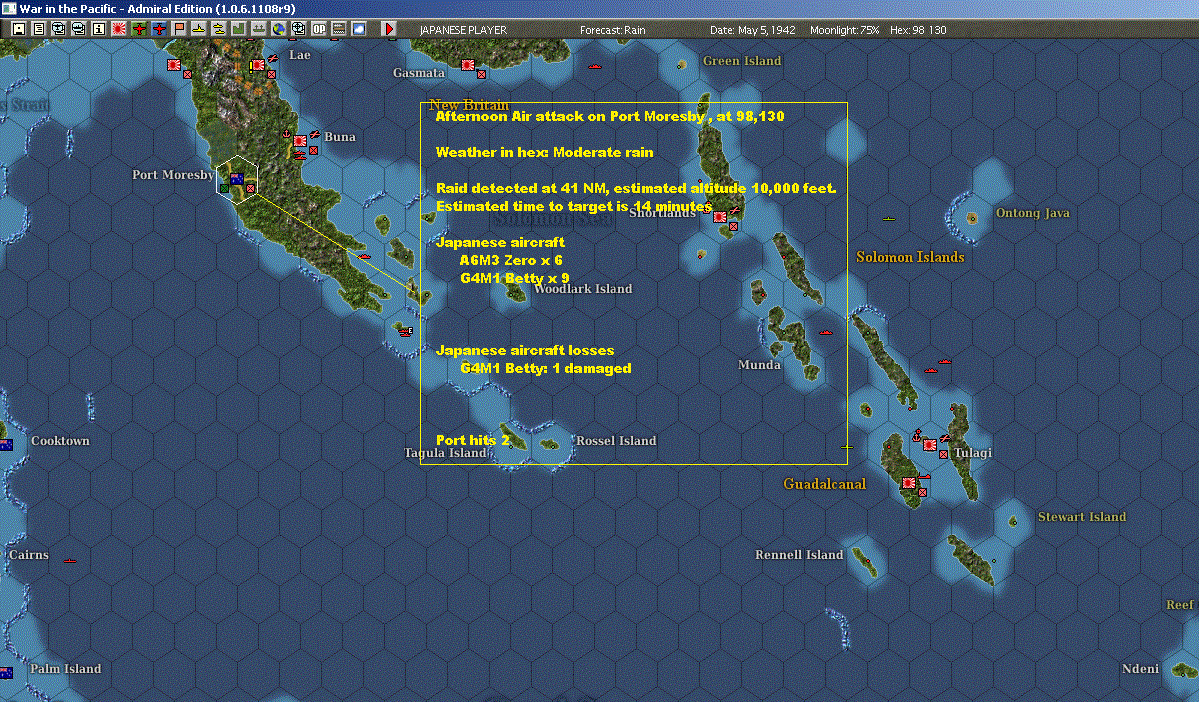This screenshot has width=1199, height=702.
Task: Click the 'G4M1 Betty: 1 damaged' line
Action: coord(546,368)
